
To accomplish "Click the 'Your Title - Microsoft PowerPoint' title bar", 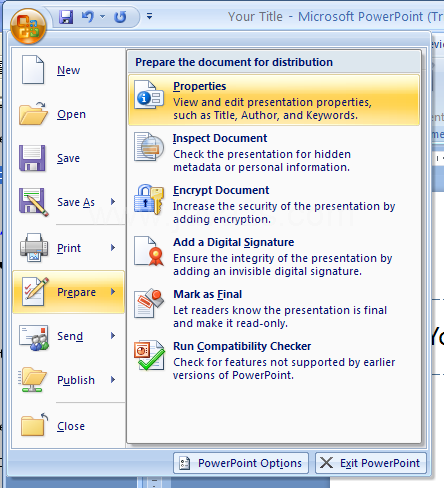I will point(335,16).
